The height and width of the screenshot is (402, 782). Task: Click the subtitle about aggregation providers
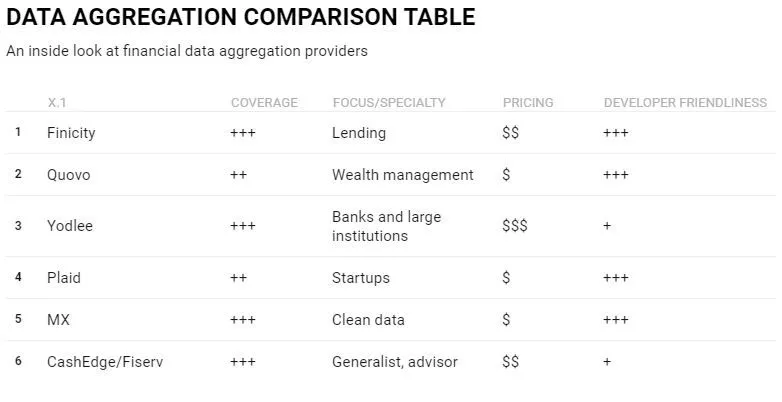pos(187,51)
